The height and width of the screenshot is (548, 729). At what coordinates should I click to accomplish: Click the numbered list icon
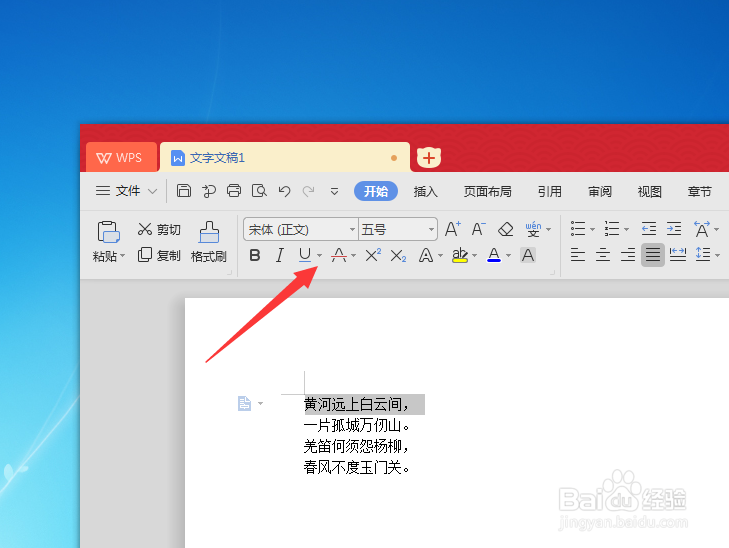click(x=612, y=229)
